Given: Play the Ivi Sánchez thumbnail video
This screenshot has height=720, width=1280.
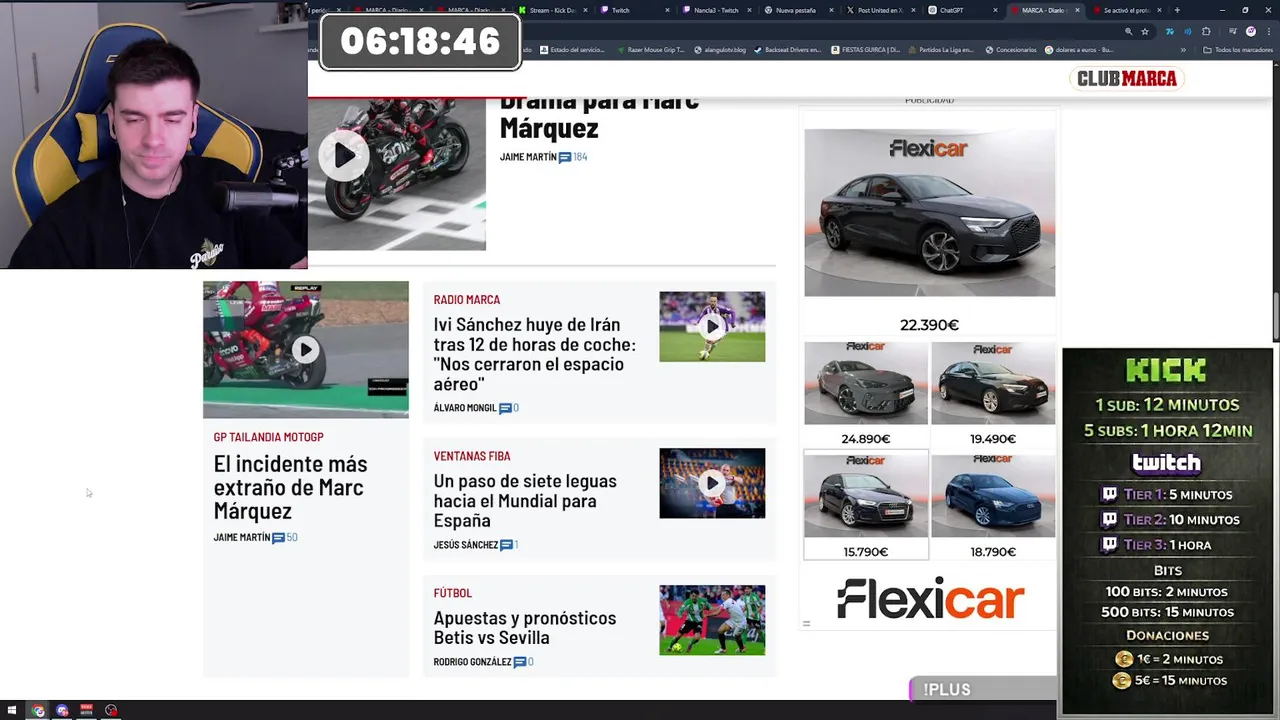Looking at the screenshot, I should pyautogui.click(x=712, y=326).
